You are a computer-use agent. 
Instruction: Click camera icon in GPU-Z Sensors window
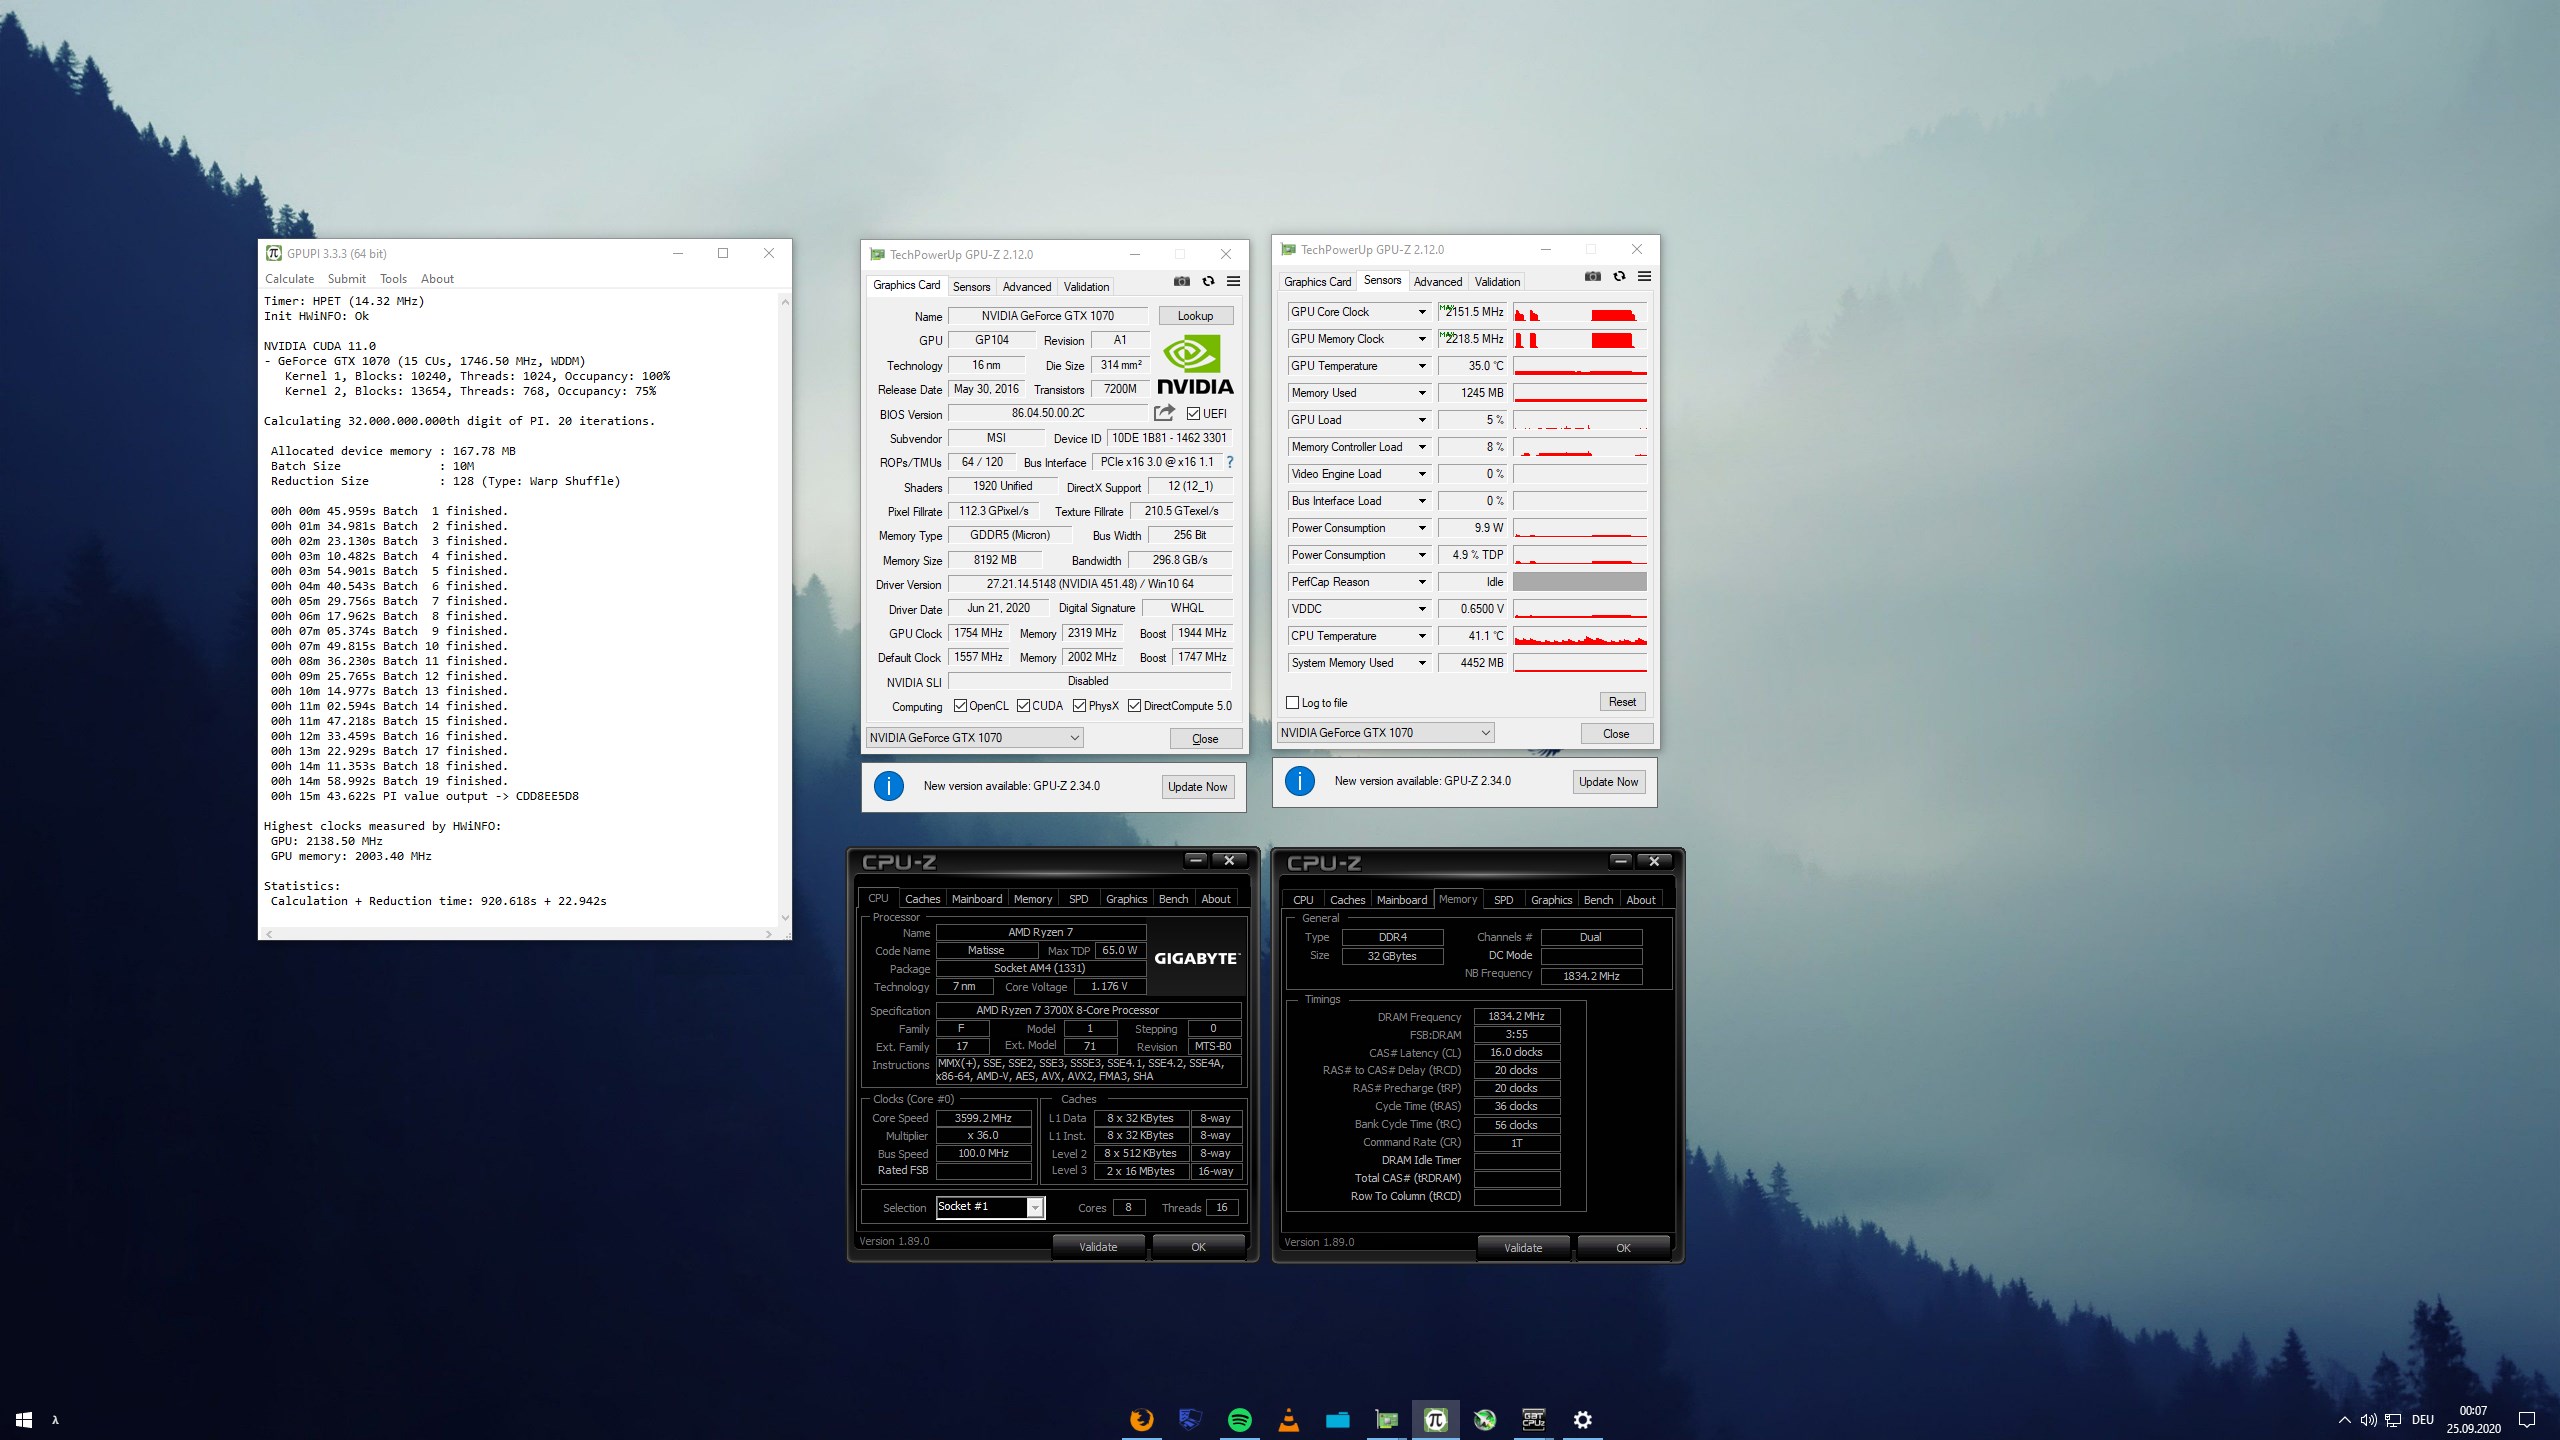1593,277
